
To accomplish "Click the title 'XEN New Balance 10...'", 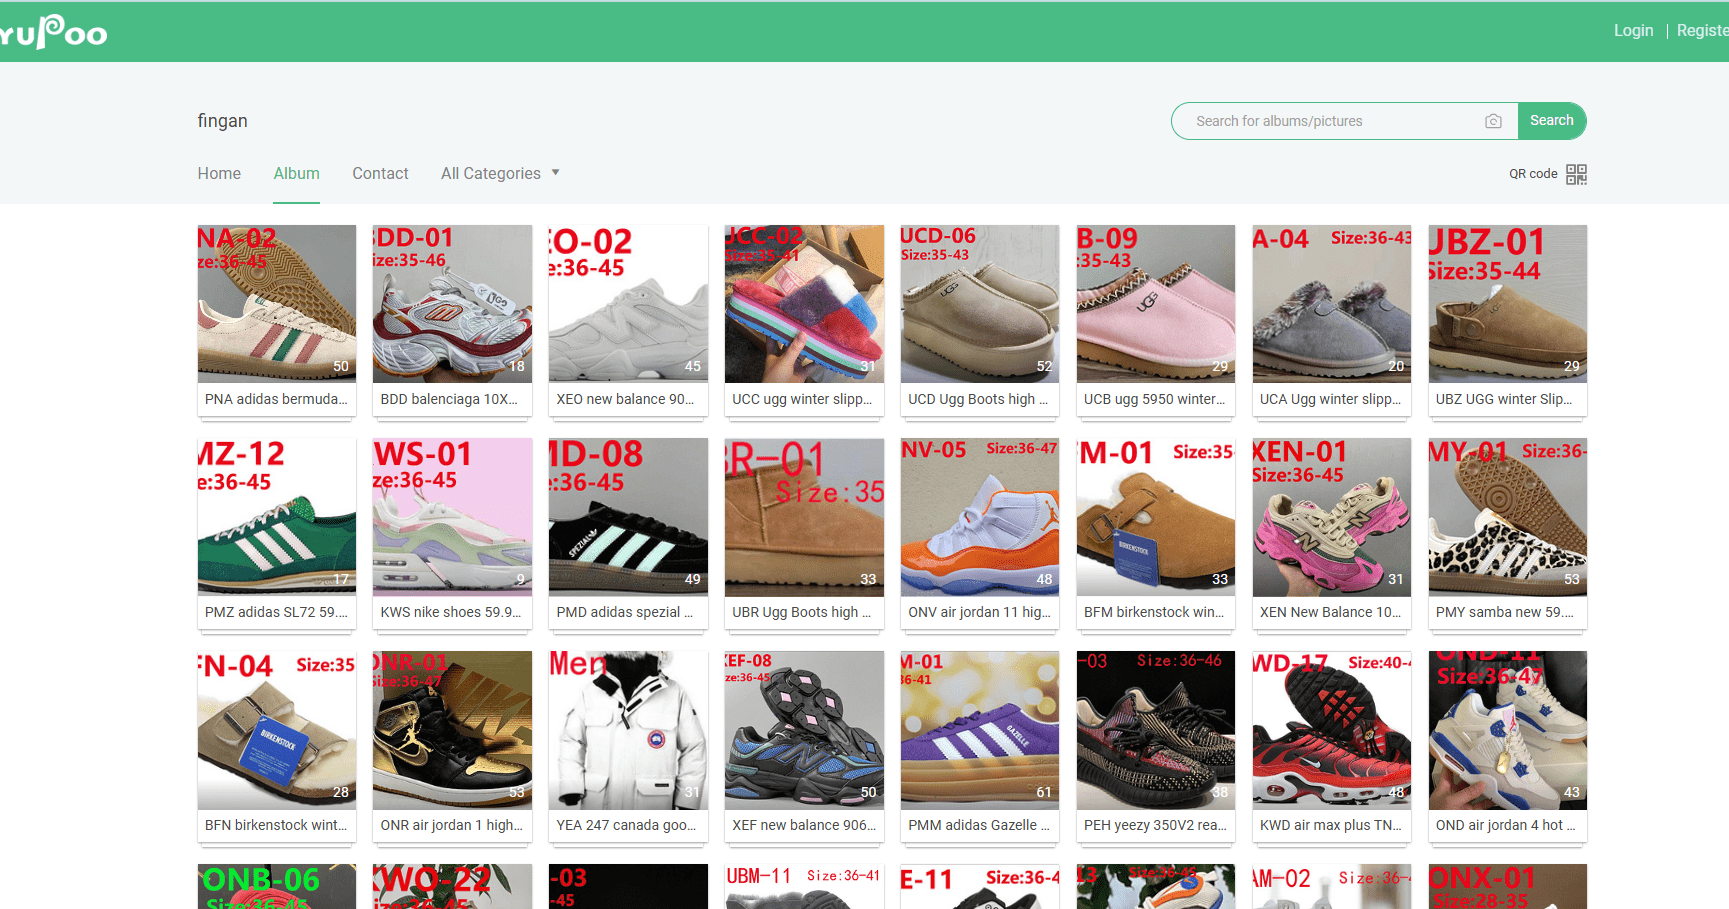I will coord(1330,612).
